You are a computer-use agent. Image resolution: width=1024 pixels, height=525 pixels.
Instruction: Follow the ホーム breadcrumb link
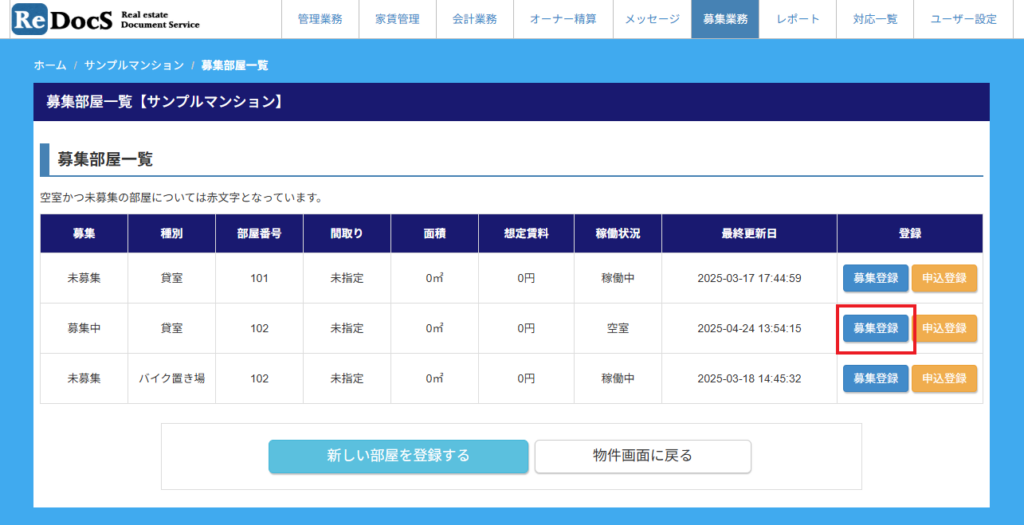[50, 65]
